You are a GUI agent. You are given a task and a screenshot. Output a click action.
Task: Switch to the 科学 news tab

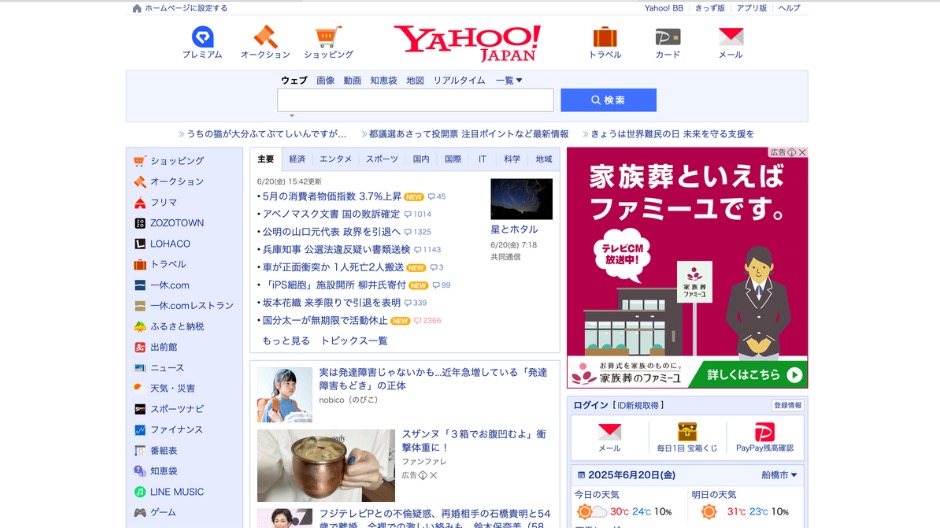click(512, 159)
